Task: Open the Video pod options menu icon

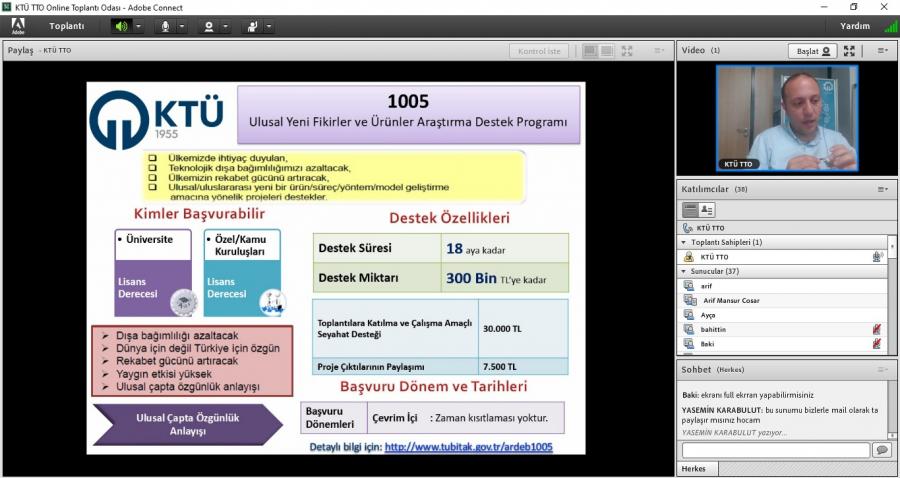Action: [882, 51]
